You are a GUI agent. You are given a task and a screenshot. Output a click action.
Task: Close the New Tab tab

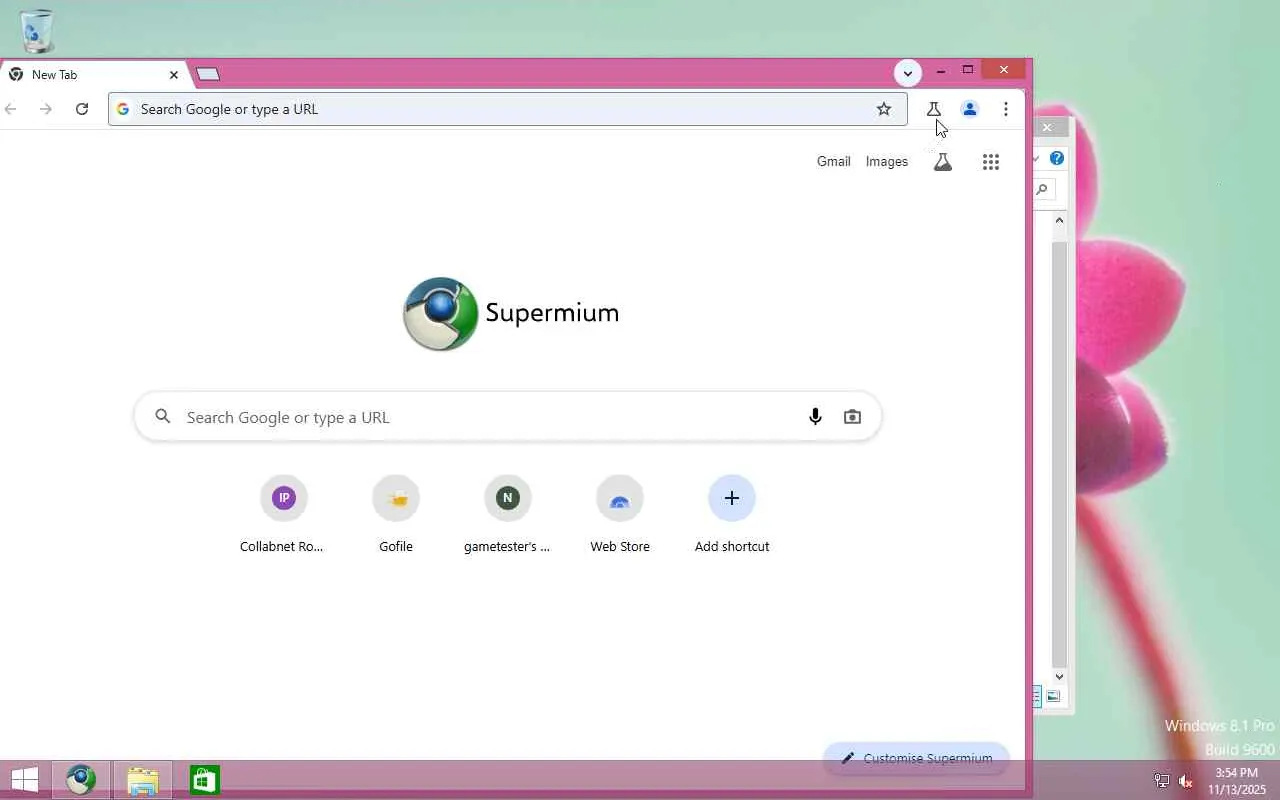pyautogui.click(x=173, y=74)
